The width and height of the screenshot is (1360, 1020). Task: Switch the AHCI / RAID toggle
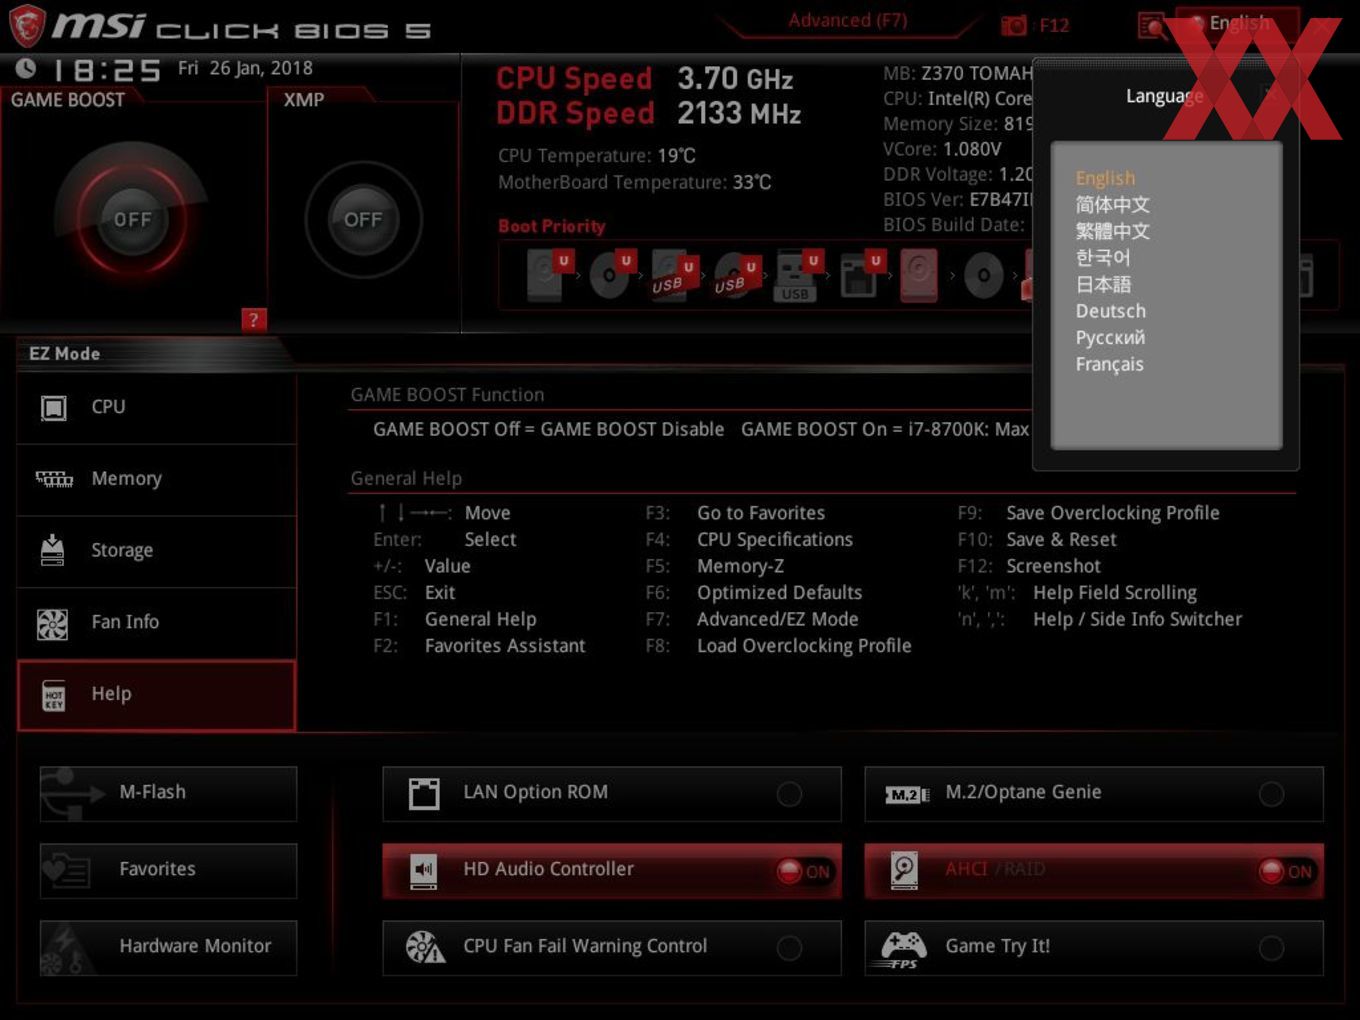(x=1094, y=870)
